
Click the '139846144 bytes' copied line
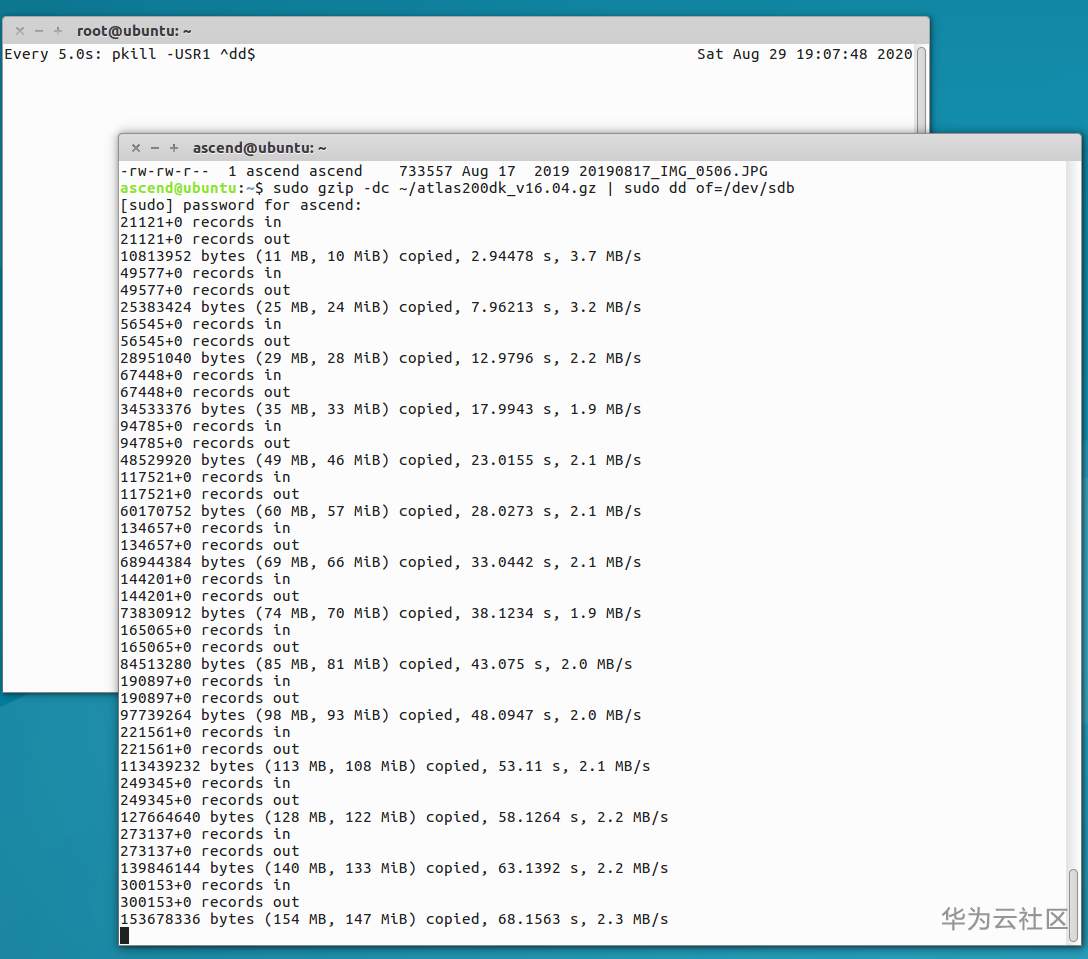tap(394, 868)
